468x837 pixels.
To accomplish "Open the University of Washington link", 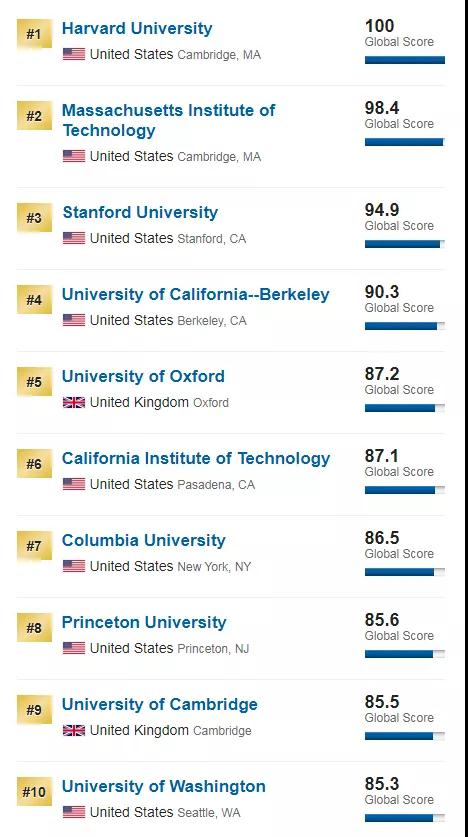I will [164, 786].
